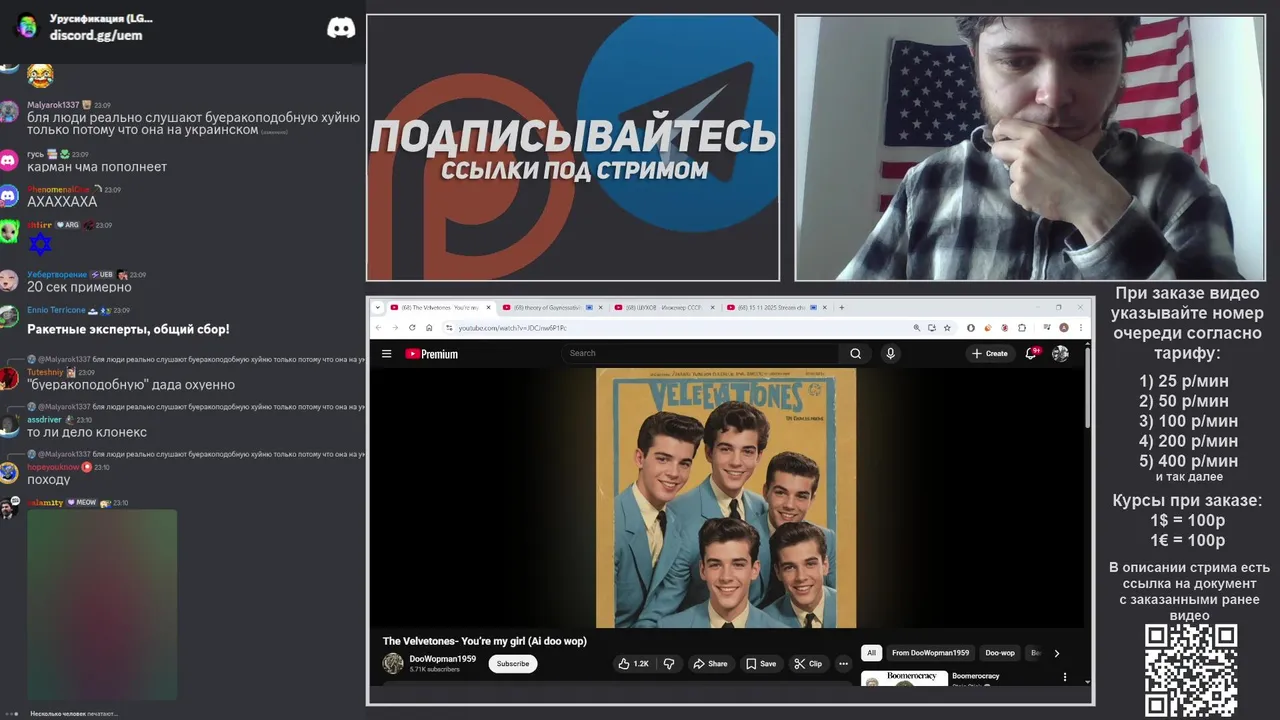Open YouTube notifications bell
The height and width of the screenshot is (720, 1280).
1031,353
